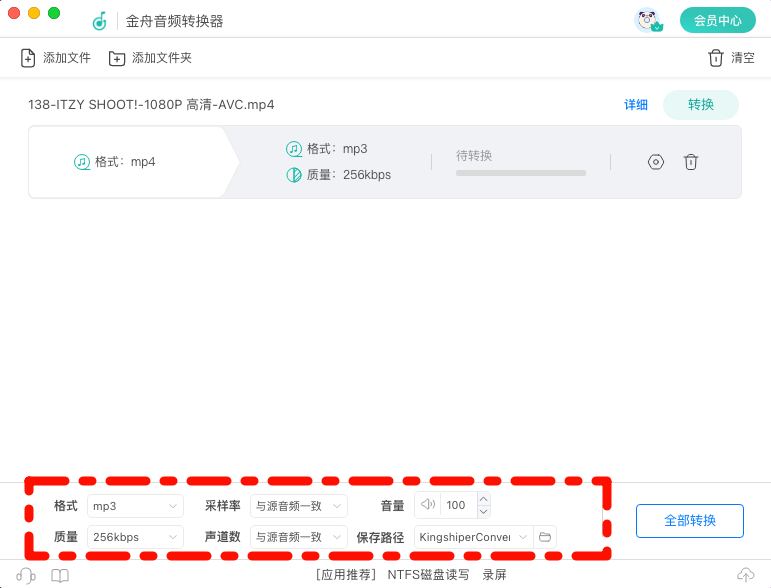Click 全部转换 to convert all files
The height and width of the screenshot is (588, 771).
pyautogui.click(x=689, y=521)
